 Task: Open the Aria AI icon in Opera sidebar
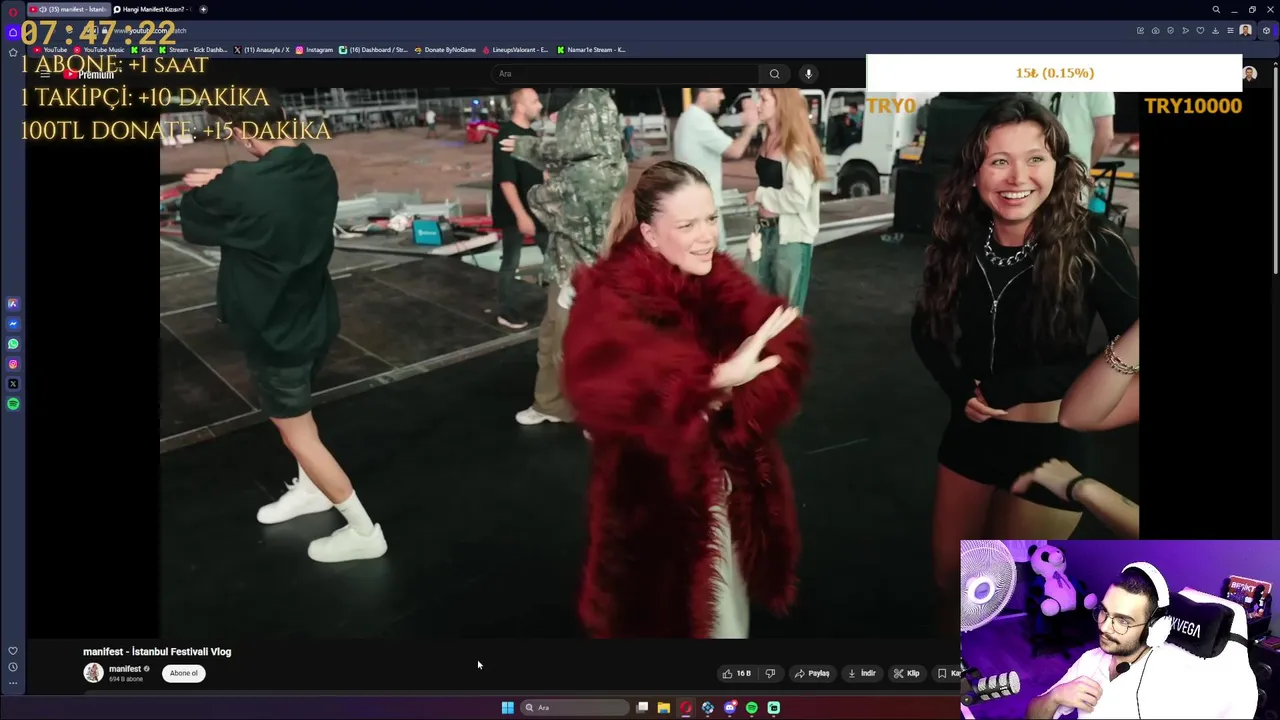[x=13, y=303]
